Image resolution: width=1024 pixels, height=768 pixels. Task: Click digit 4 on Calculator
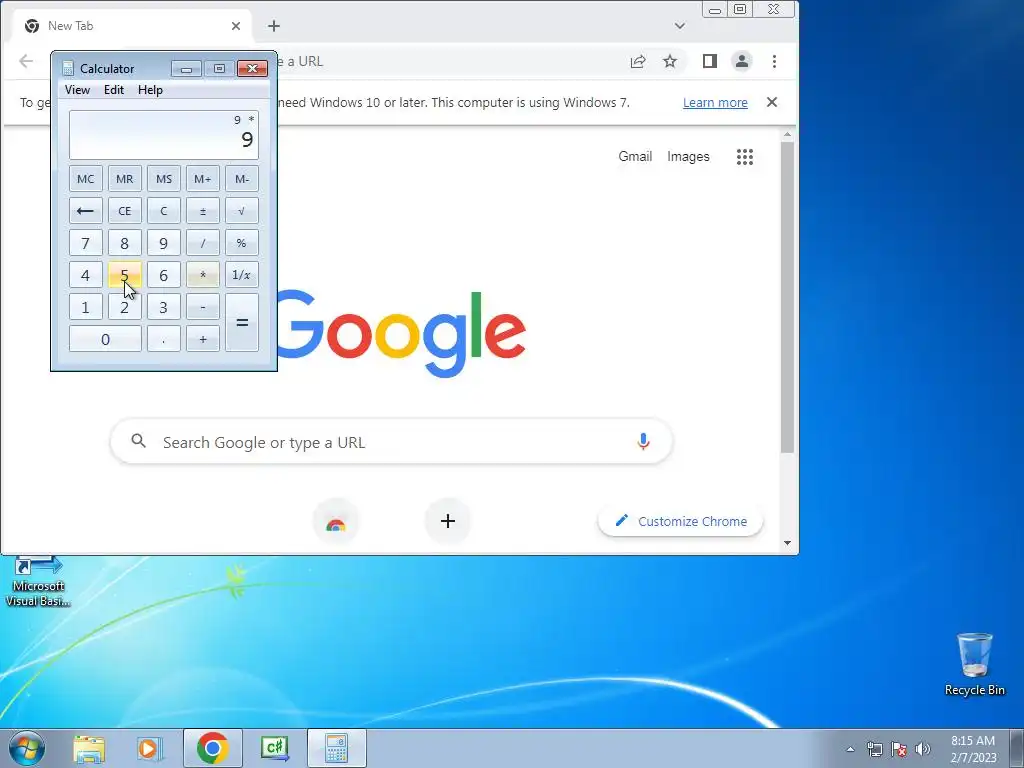86,275
